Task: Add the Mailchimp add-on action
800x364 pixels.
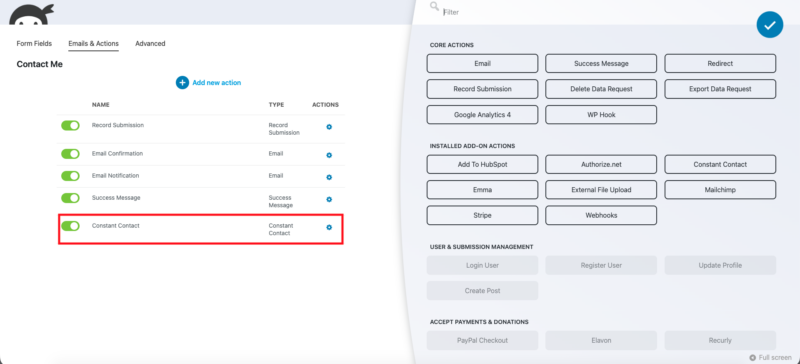Action: (x=720, y=189)
